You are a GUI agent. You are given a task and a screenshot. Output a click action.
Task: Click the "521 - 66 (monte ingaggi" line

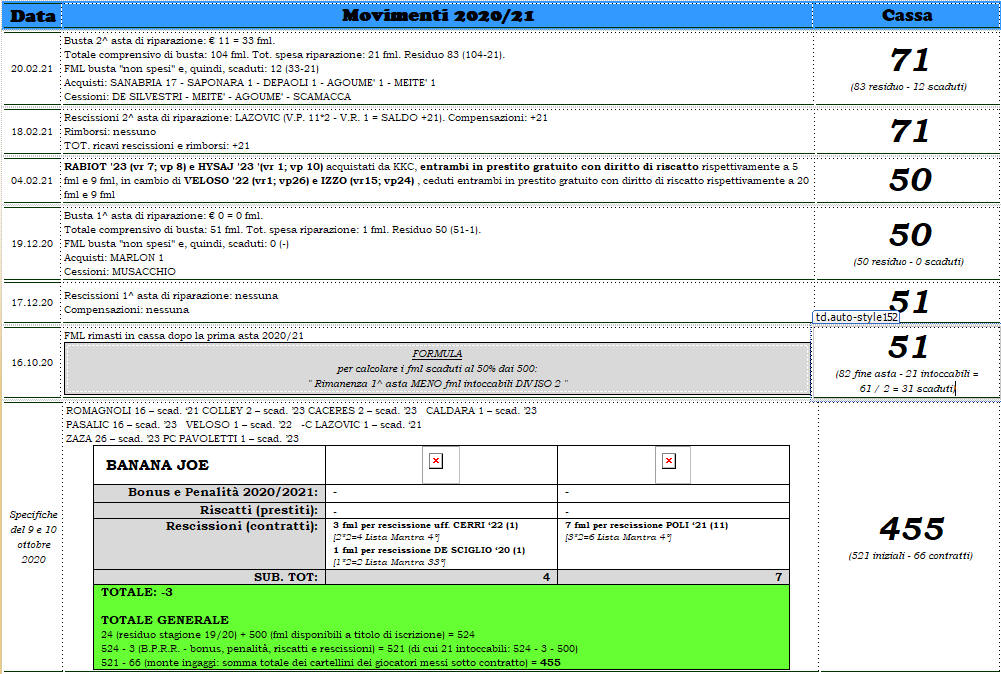tap(331, 663)
